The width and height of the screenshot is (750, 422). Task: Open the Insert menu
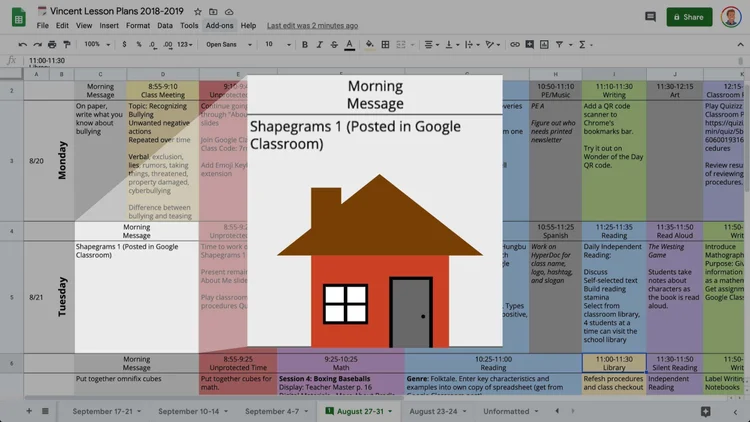tap(109, 25)
